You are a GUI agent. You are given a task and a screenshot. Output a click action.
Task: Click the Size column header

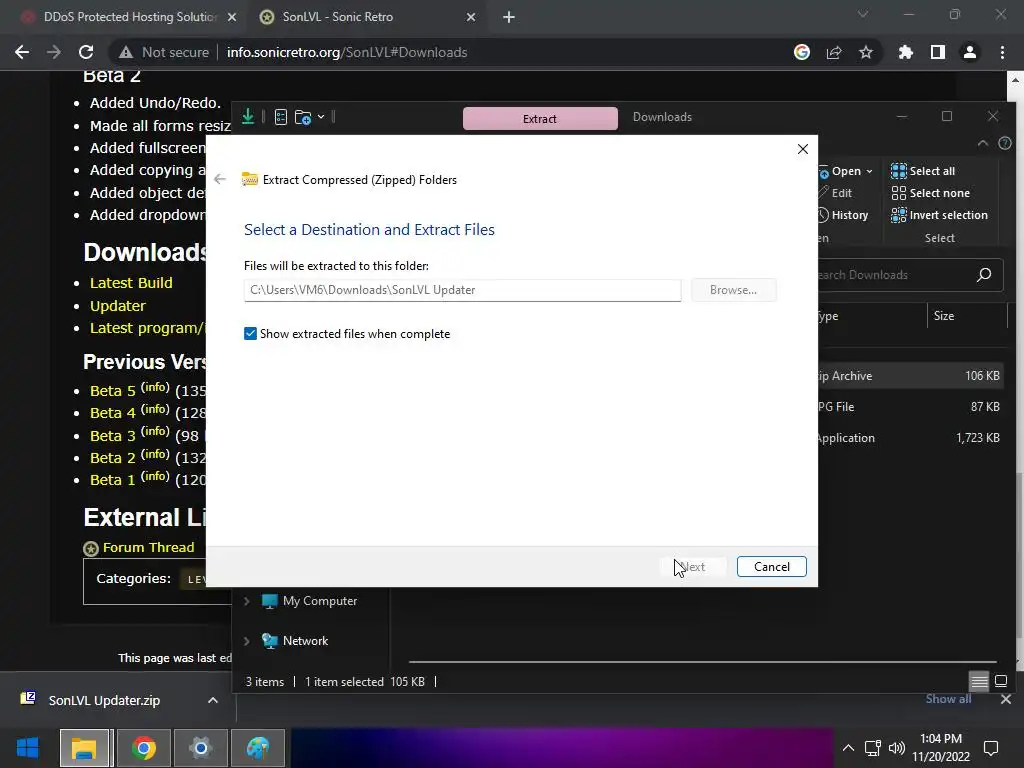point(944,316)
